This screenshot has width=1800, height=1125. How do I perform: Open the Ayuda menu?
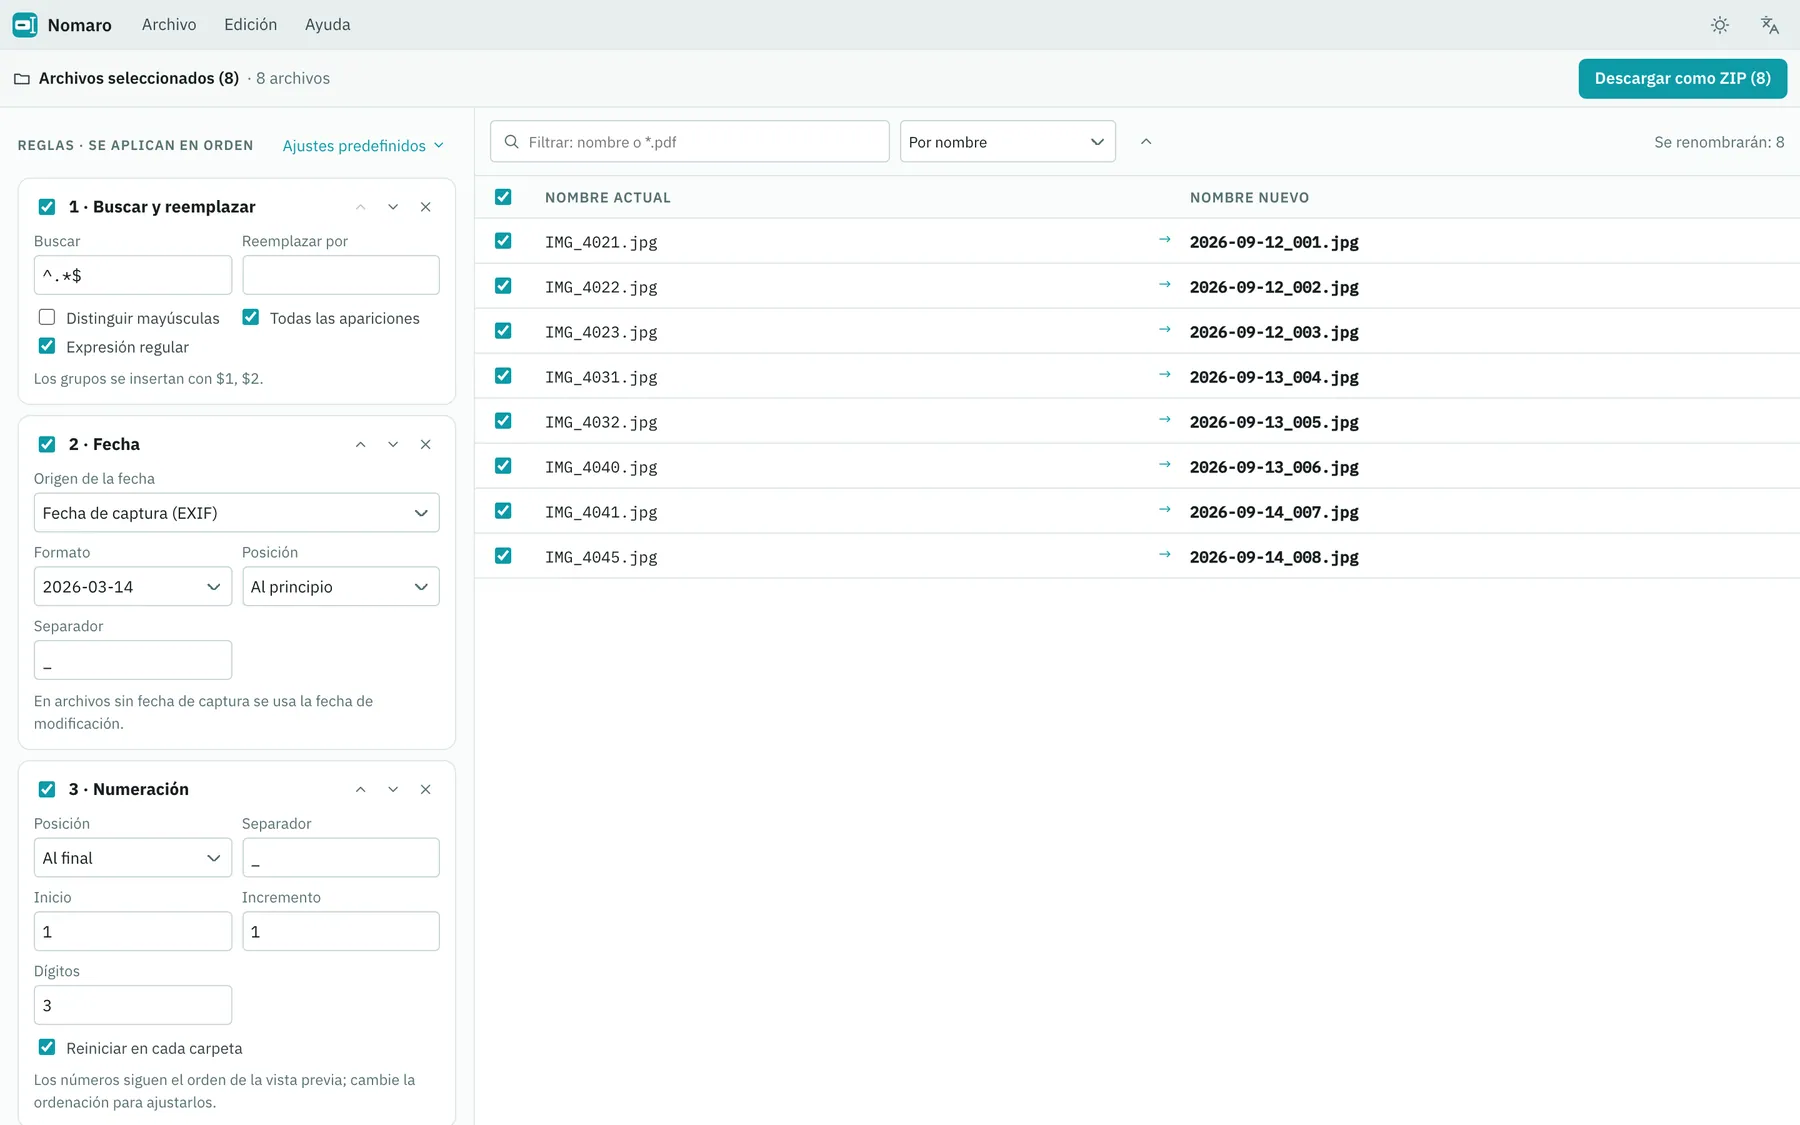point(328,25)
